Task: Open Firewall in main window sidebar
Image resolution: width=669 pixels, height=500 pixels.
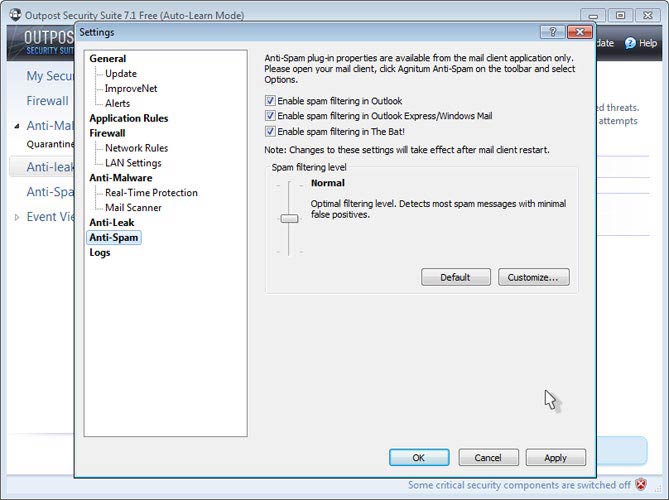Action: [x=47, y=101]
